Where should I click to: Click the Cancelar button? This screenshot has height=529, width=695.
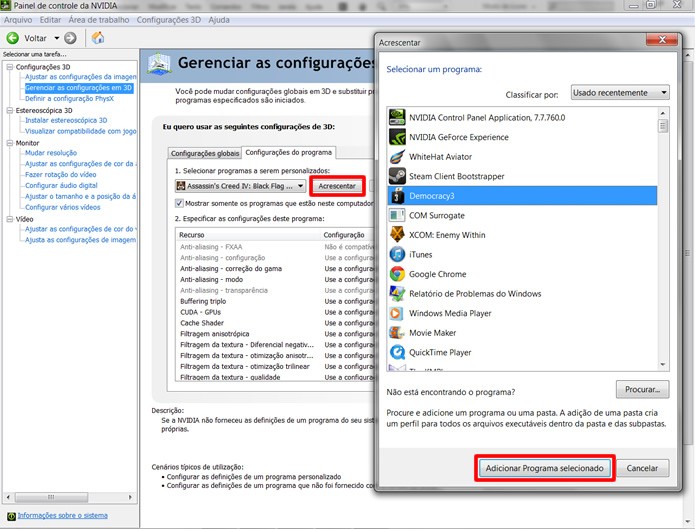[642, 468]
